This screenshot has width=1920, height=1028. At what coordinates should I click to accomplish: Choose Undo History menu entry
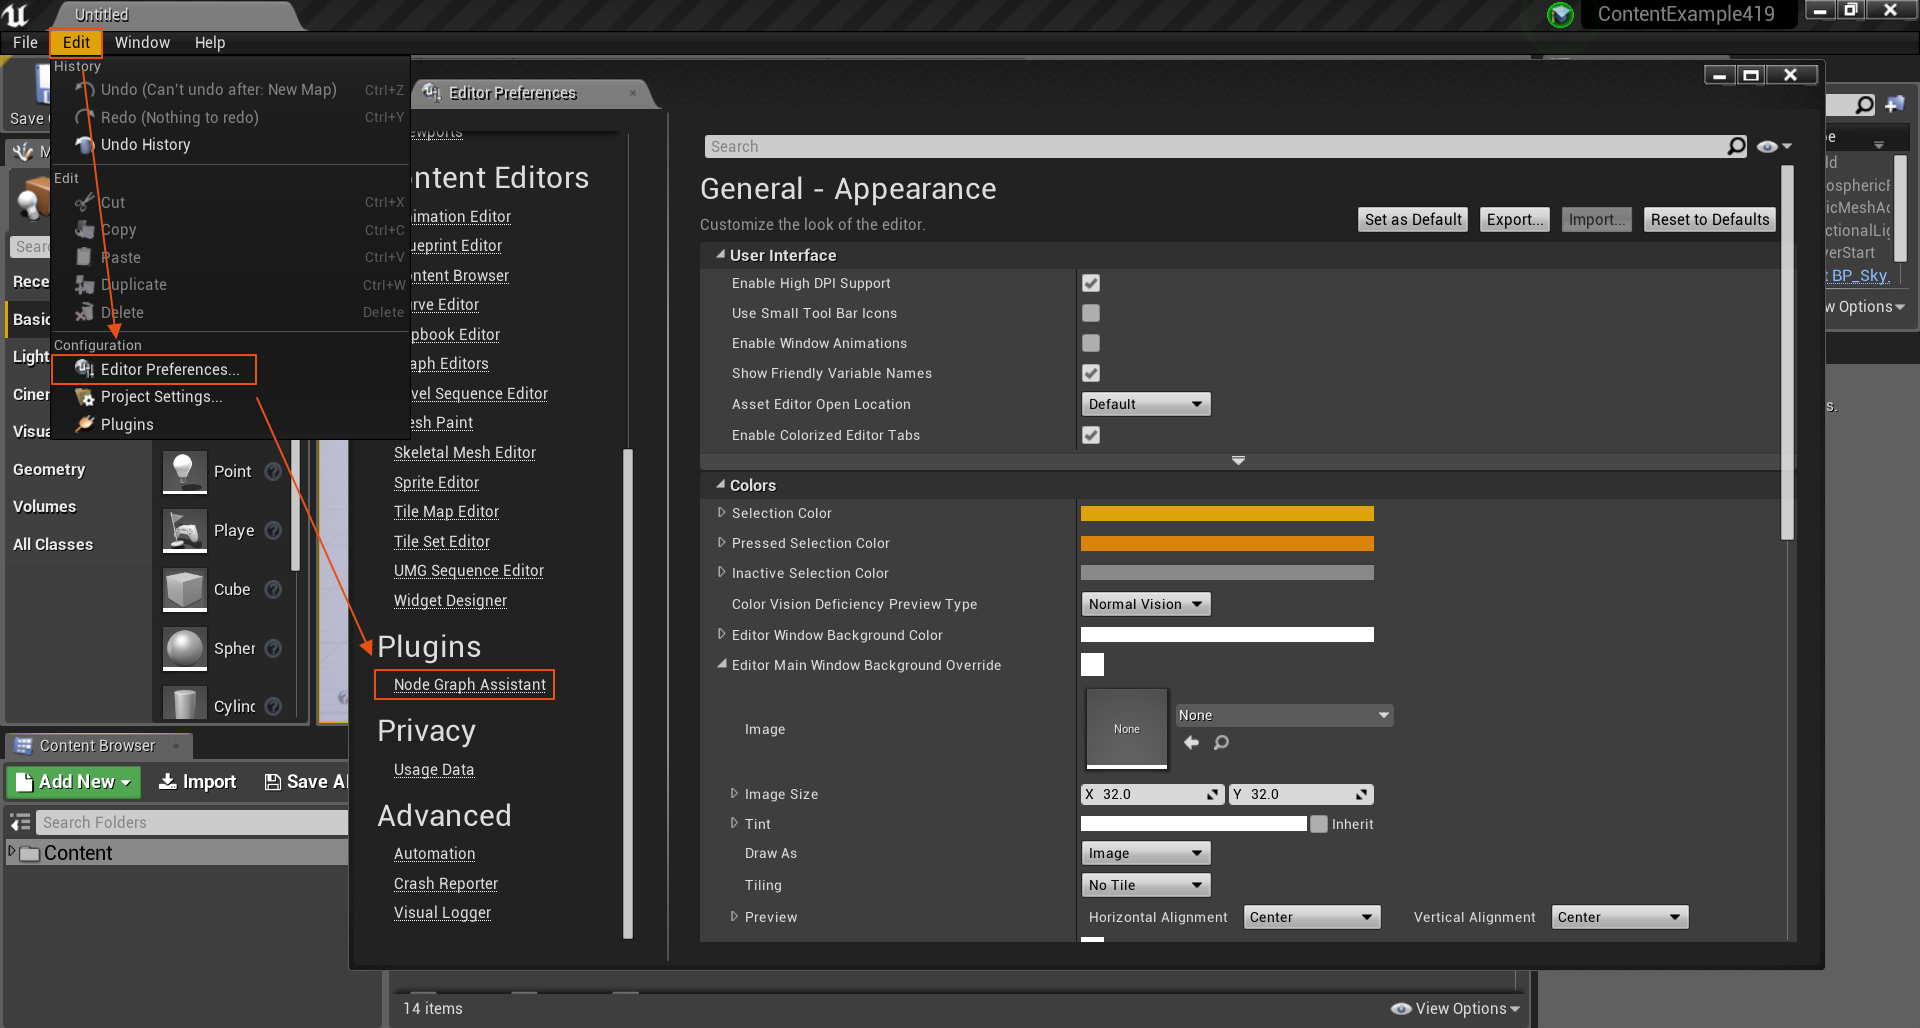[145, 145]
